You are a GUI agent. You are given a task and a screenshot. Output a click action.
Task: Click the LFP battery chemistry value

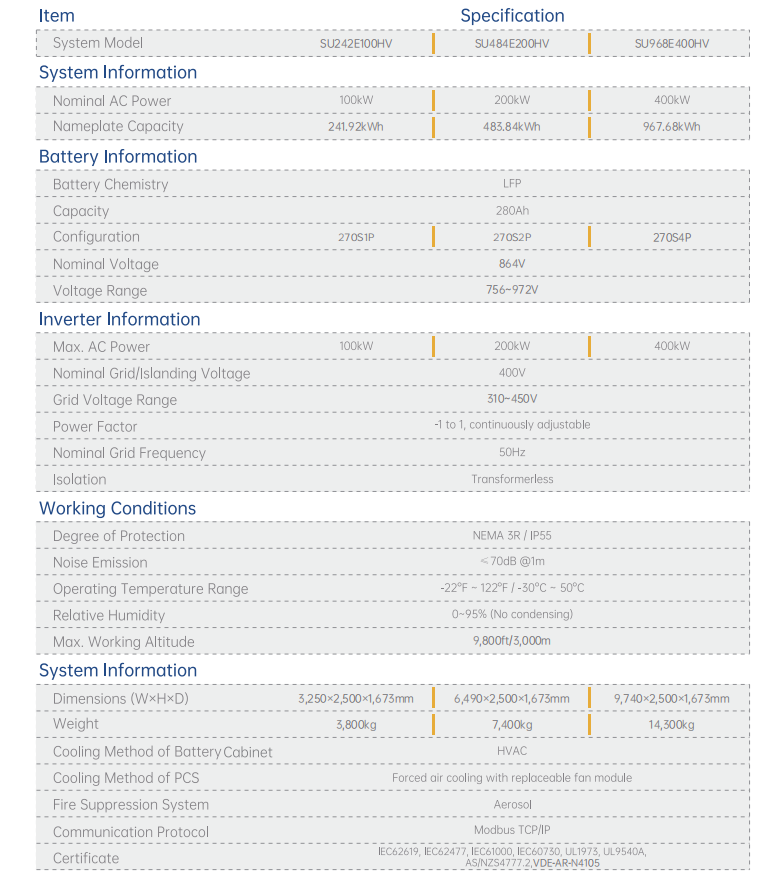(x=512, y=184)
